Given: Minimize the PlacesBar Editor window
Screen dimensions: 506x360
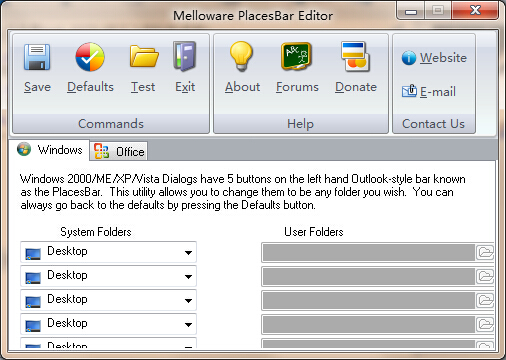Looking at the screenshot, I should click(x=411, y=12).
